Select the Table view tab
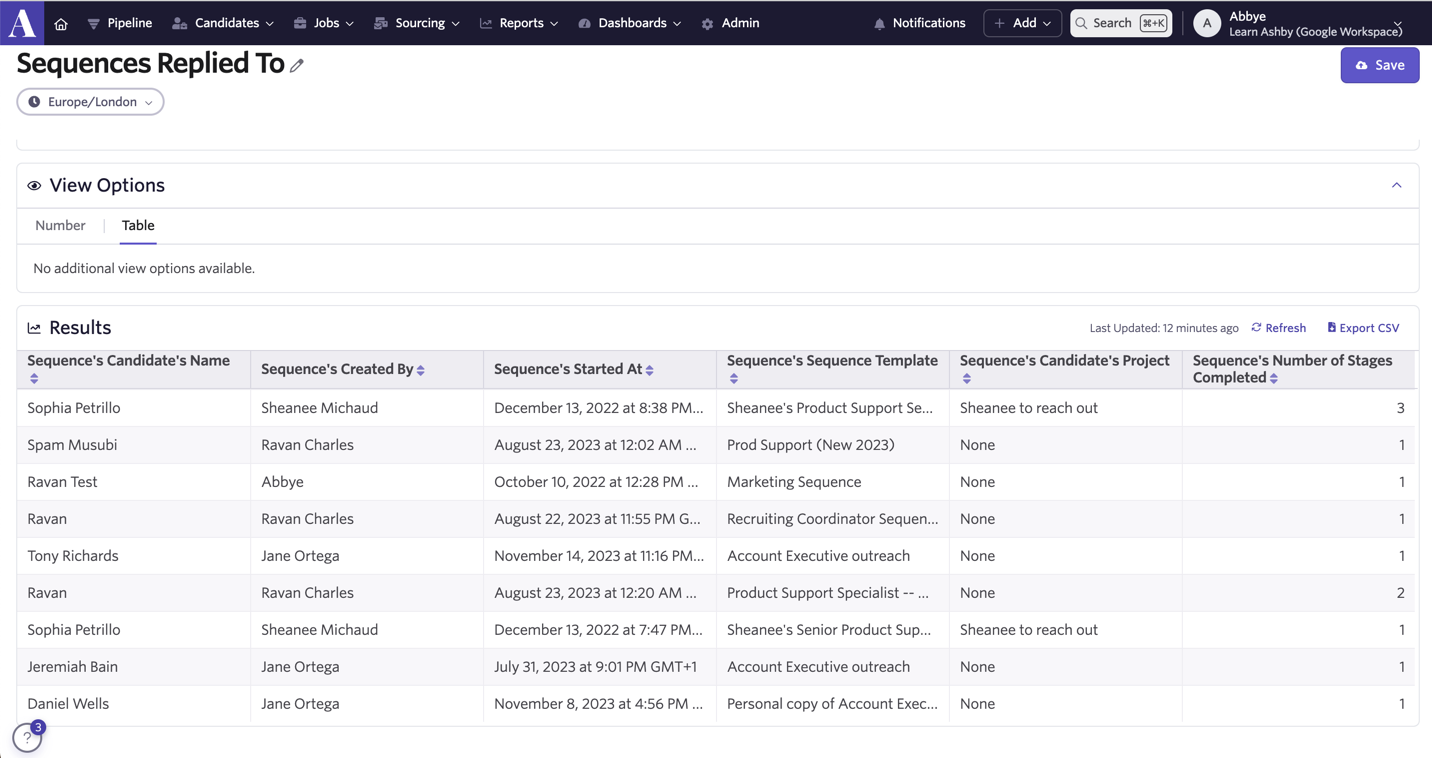 [138, 226]
